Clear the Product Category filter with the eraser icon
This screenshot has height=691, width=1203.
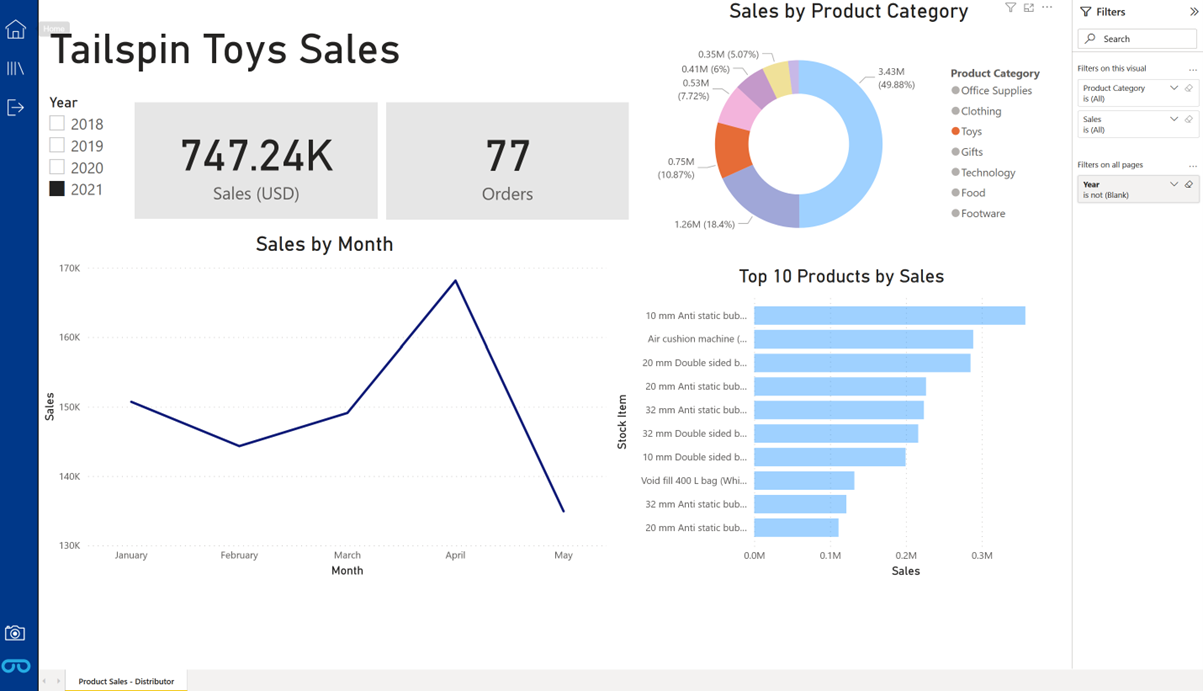pyautogui.click(x=1189, y=88)
